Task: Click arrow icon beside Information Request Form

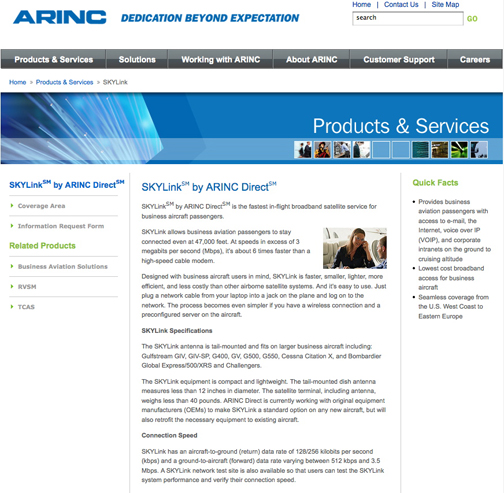Action: 12,226
